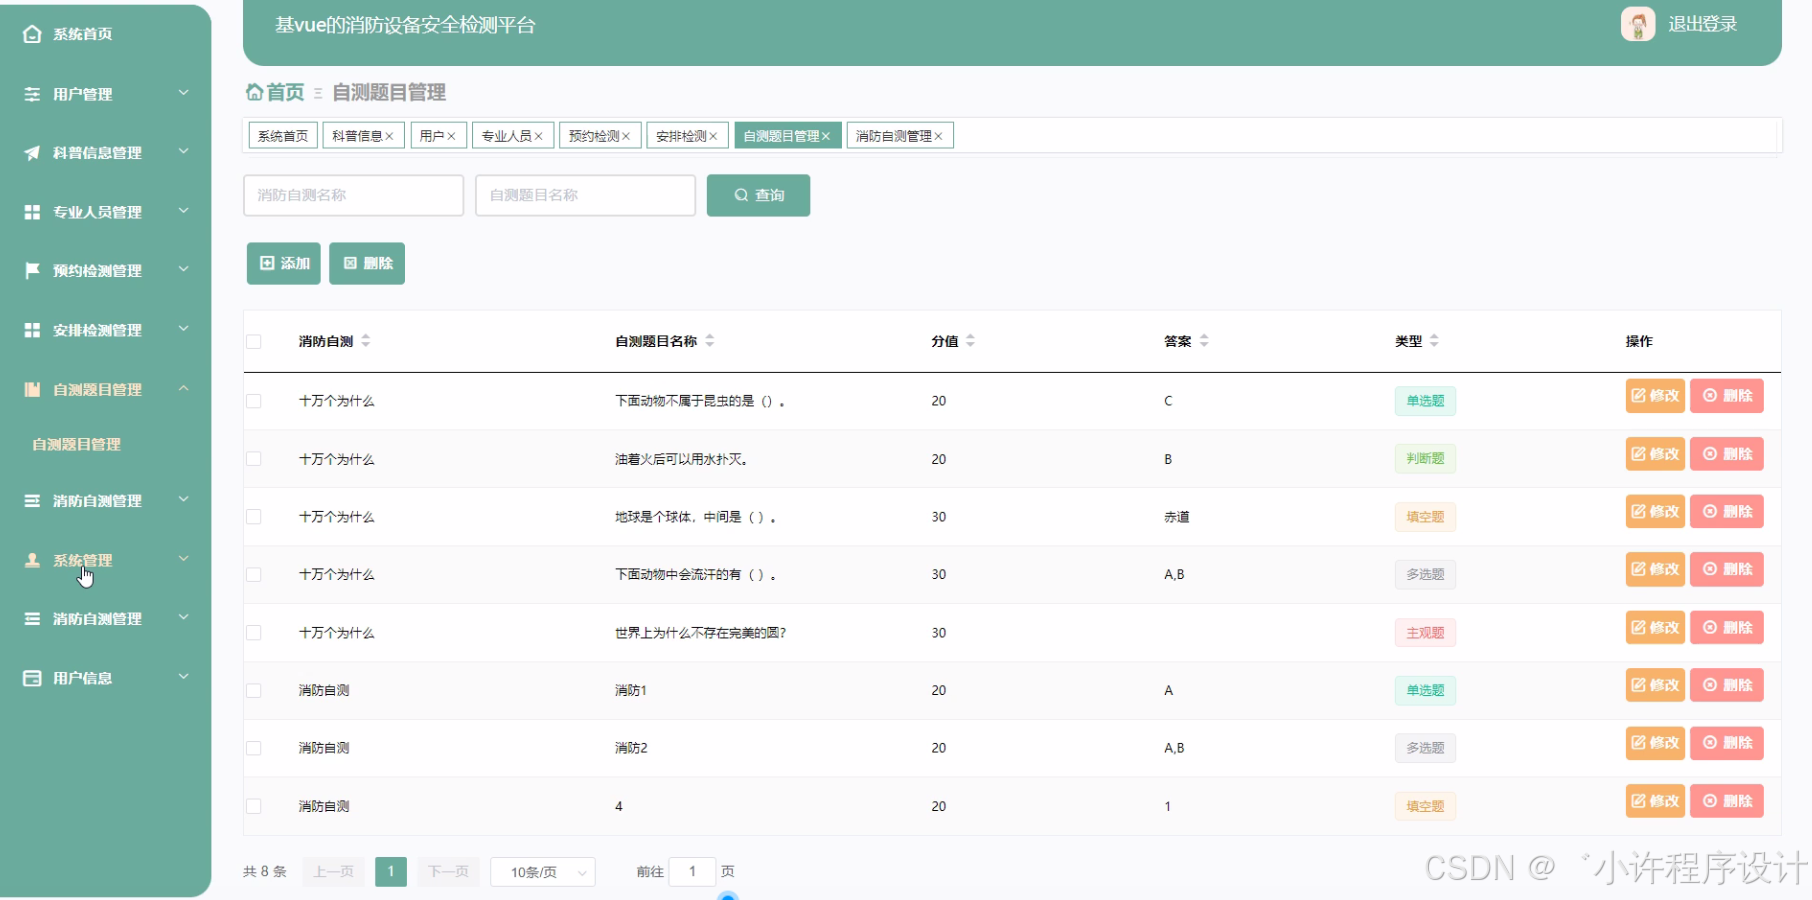Click the 查询 search button
This screenshot has width=1812, height=900.
758,195
